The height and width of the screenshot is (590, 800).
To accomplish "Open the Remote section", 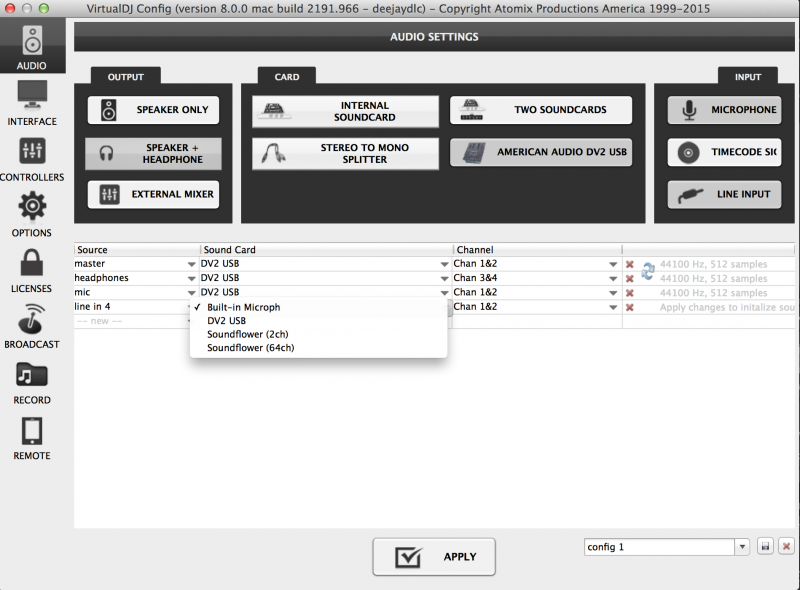I will pyautogui.click(x=32, y=438).
